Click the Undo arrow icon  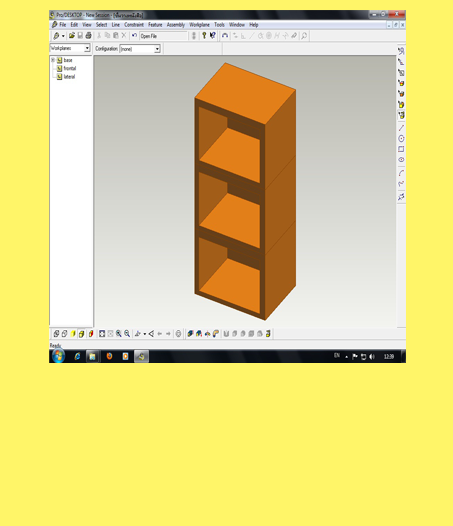coord(134,36)
